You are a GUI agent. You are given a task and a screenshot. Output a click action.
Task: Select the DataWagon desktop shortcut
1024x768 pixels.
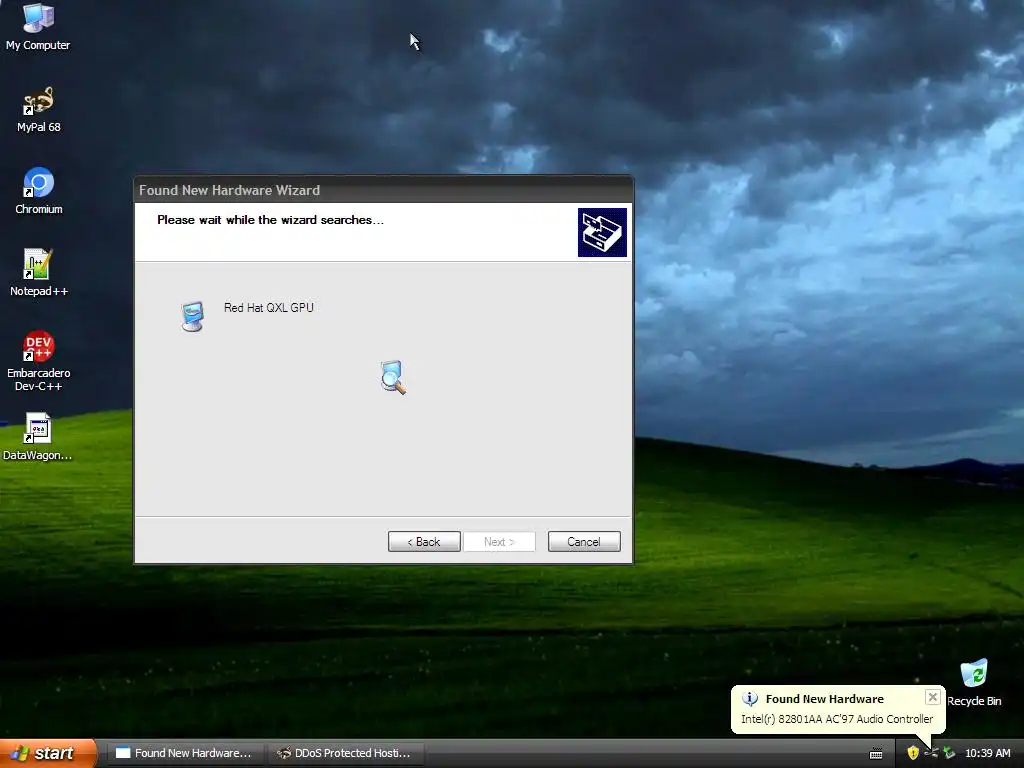[x=38, y=436]
